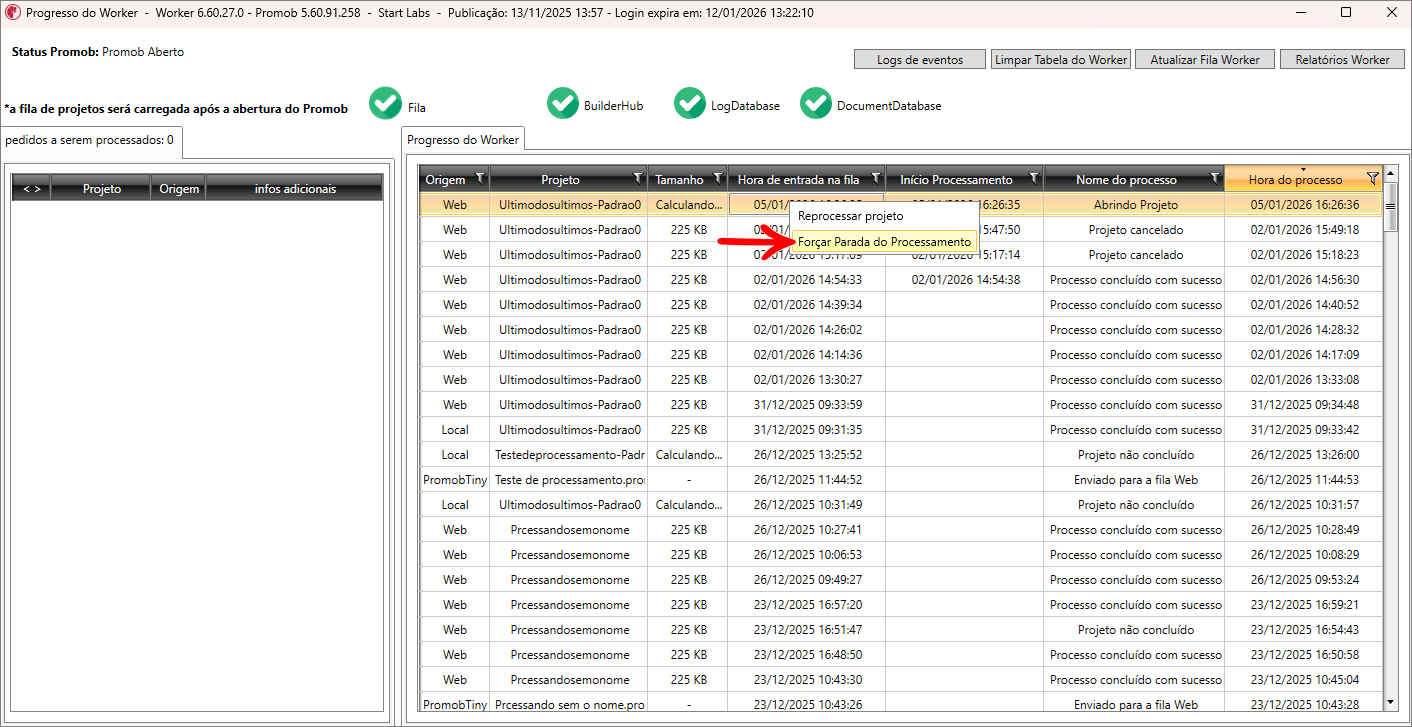Choose Forçar Parada do Processamento in context menu
The width and height of the screenshot is (1412, 727).
(884, 242)
